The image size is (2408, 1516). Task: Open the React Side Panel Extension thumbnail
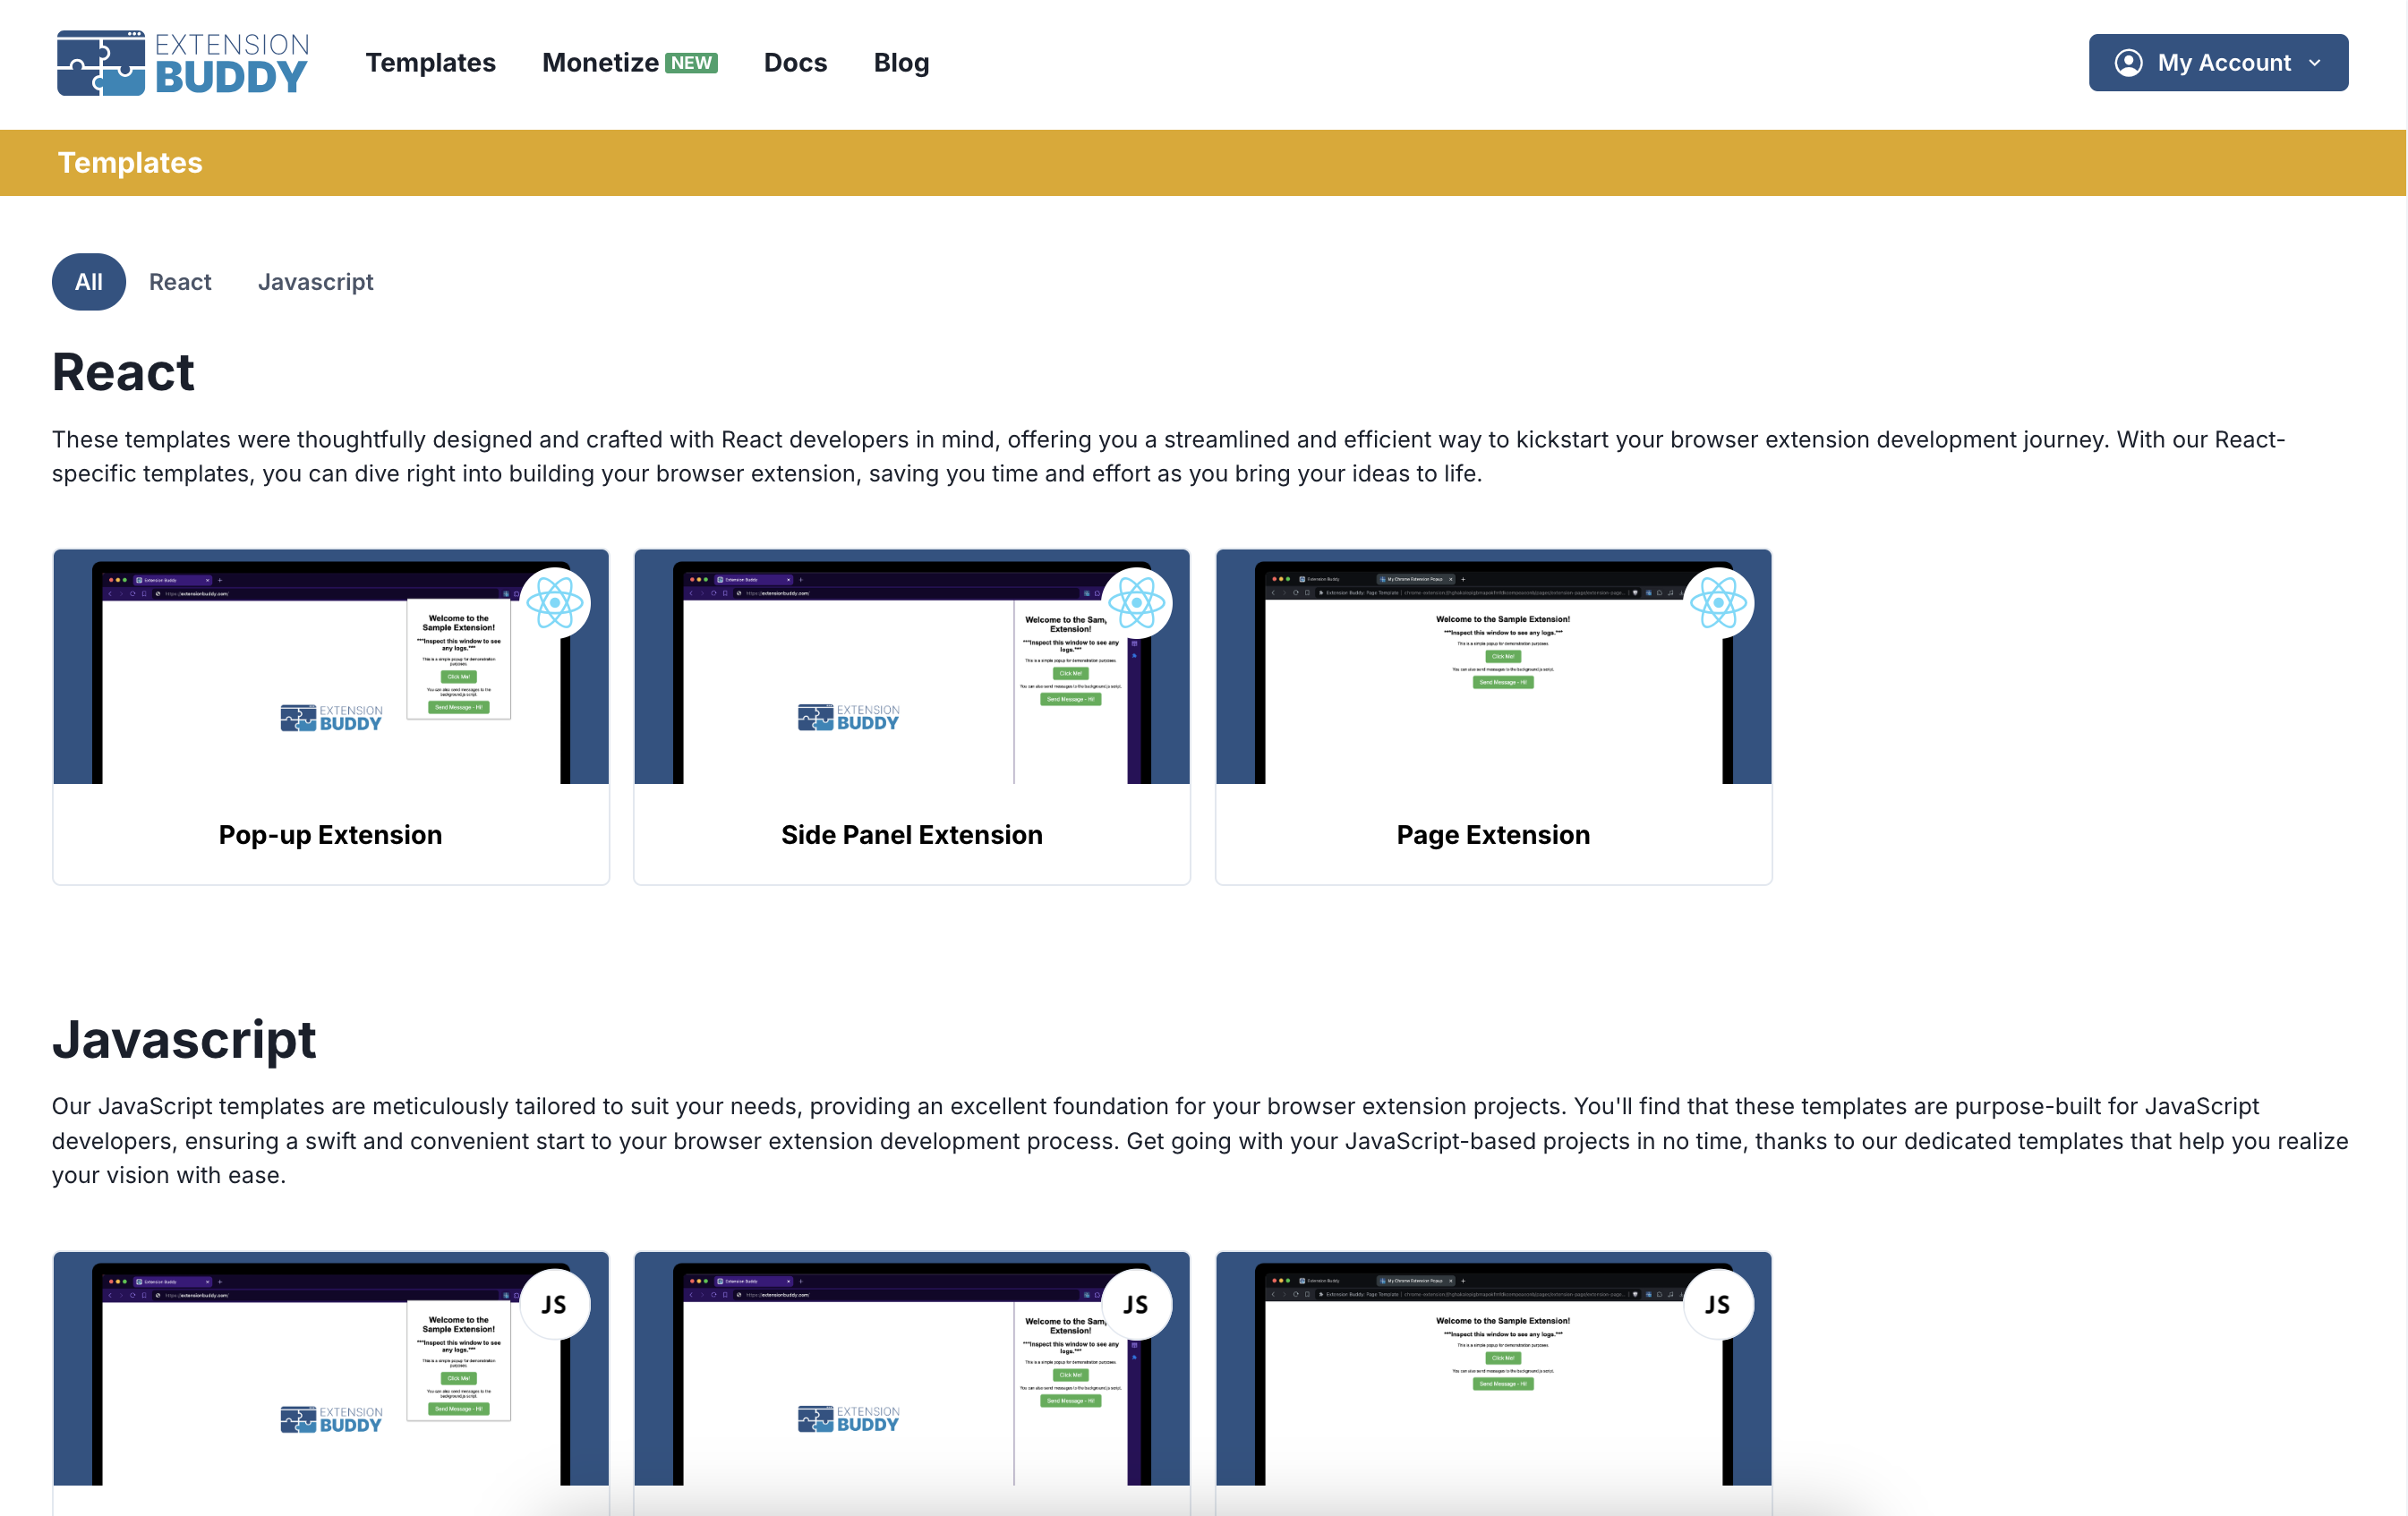pyautogui.click(x=912, y=666)
